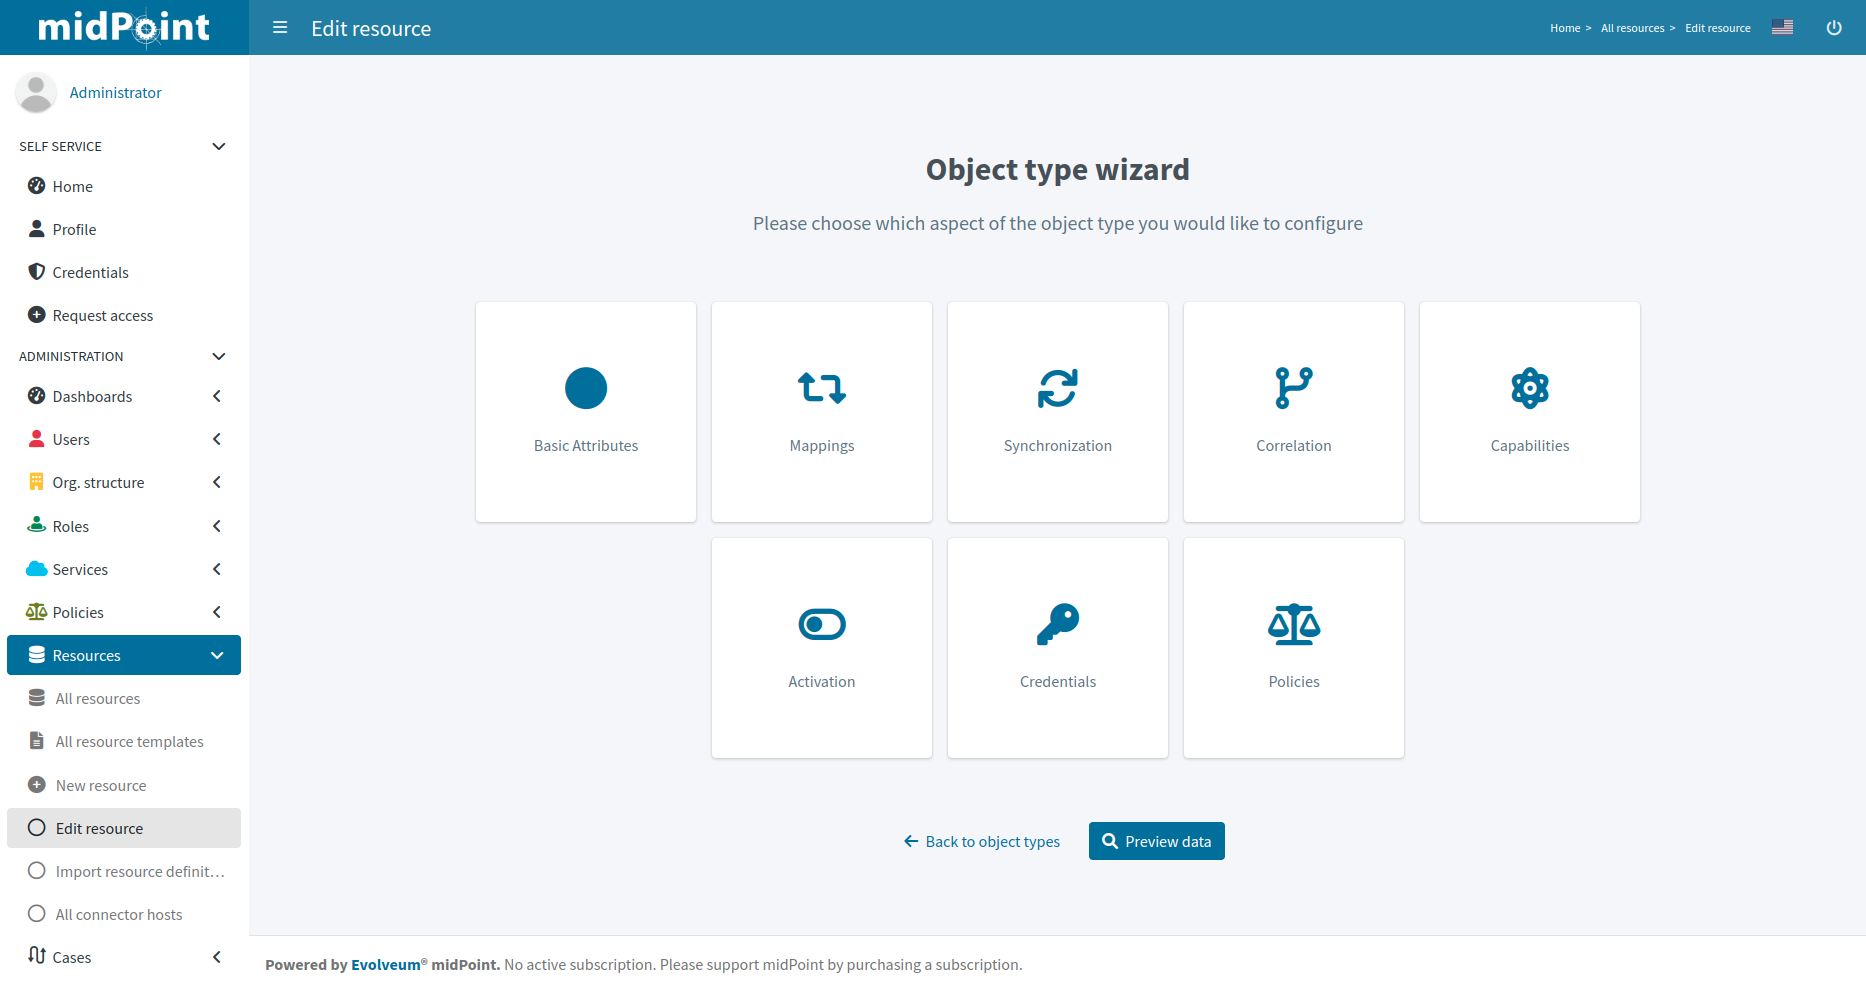Screen dimensions: 1866x990
Task: Choose the Capabilities atom icon
Action: pos(1529,388)
